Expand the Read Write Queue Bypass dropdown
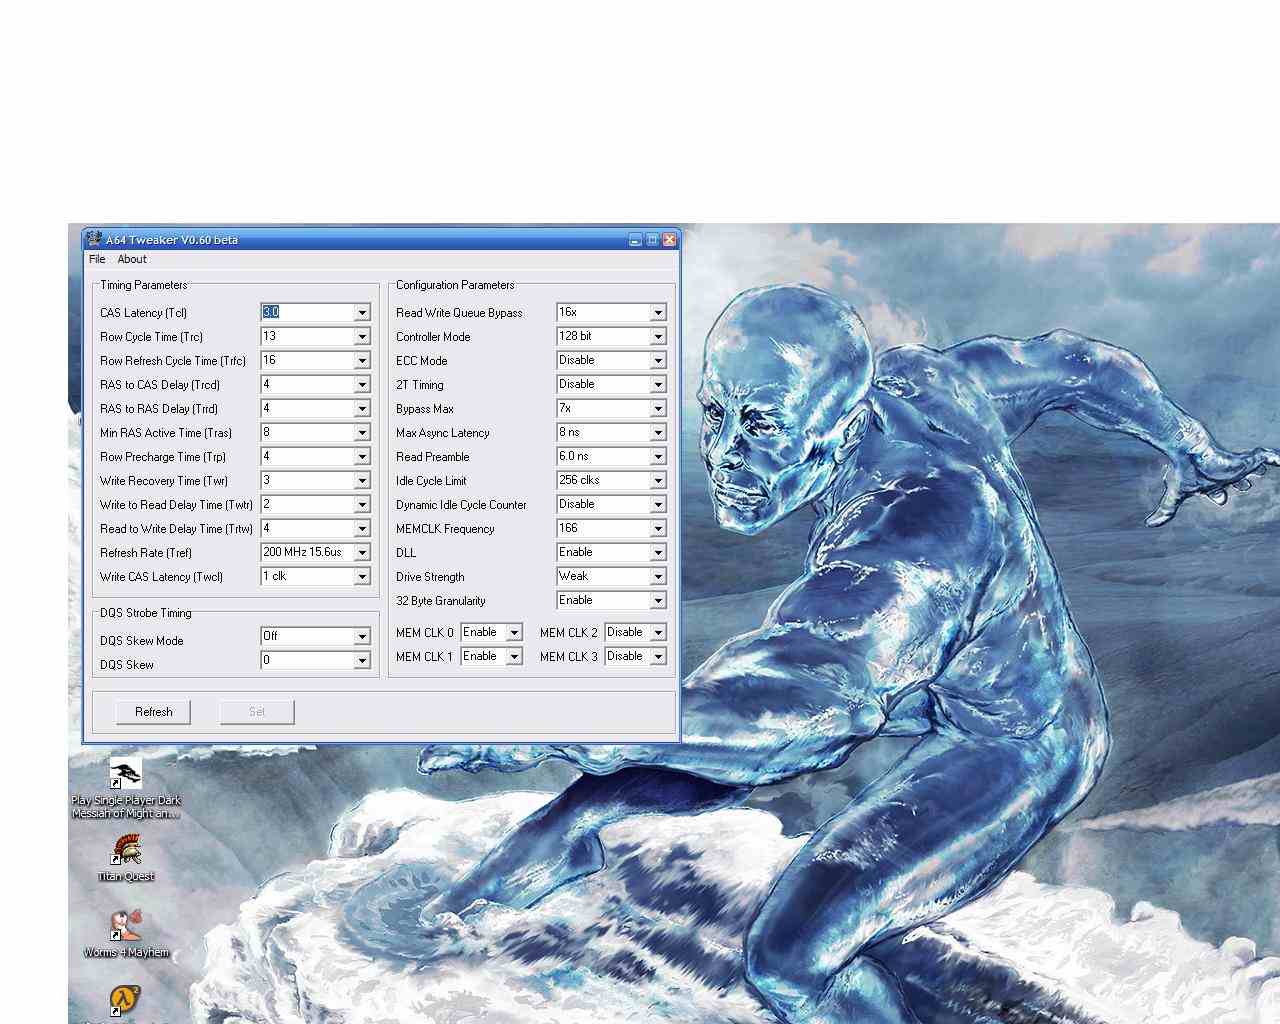 (658, 313)
